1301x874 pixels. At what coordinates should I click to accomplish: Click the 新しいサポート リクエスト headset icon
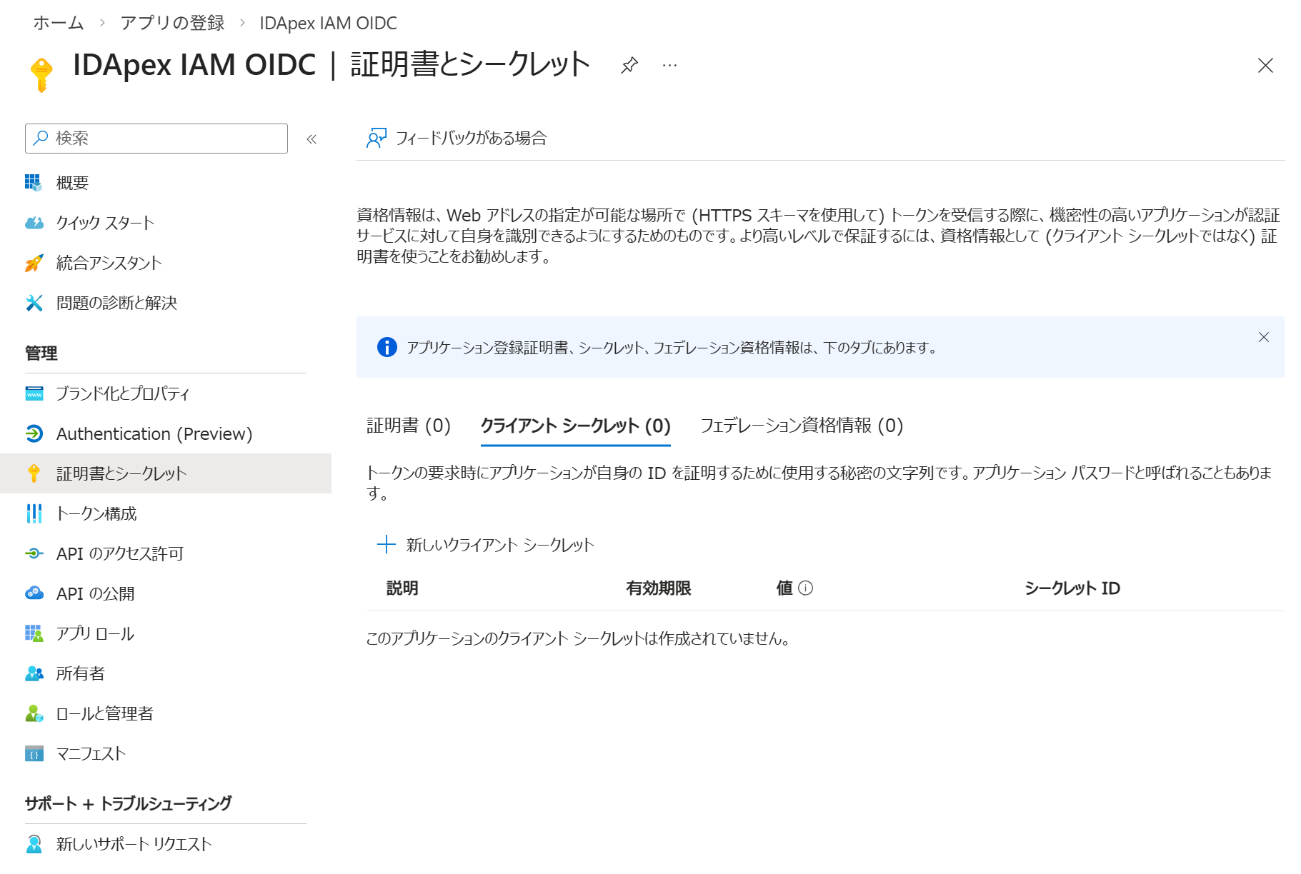coord(34,844)
